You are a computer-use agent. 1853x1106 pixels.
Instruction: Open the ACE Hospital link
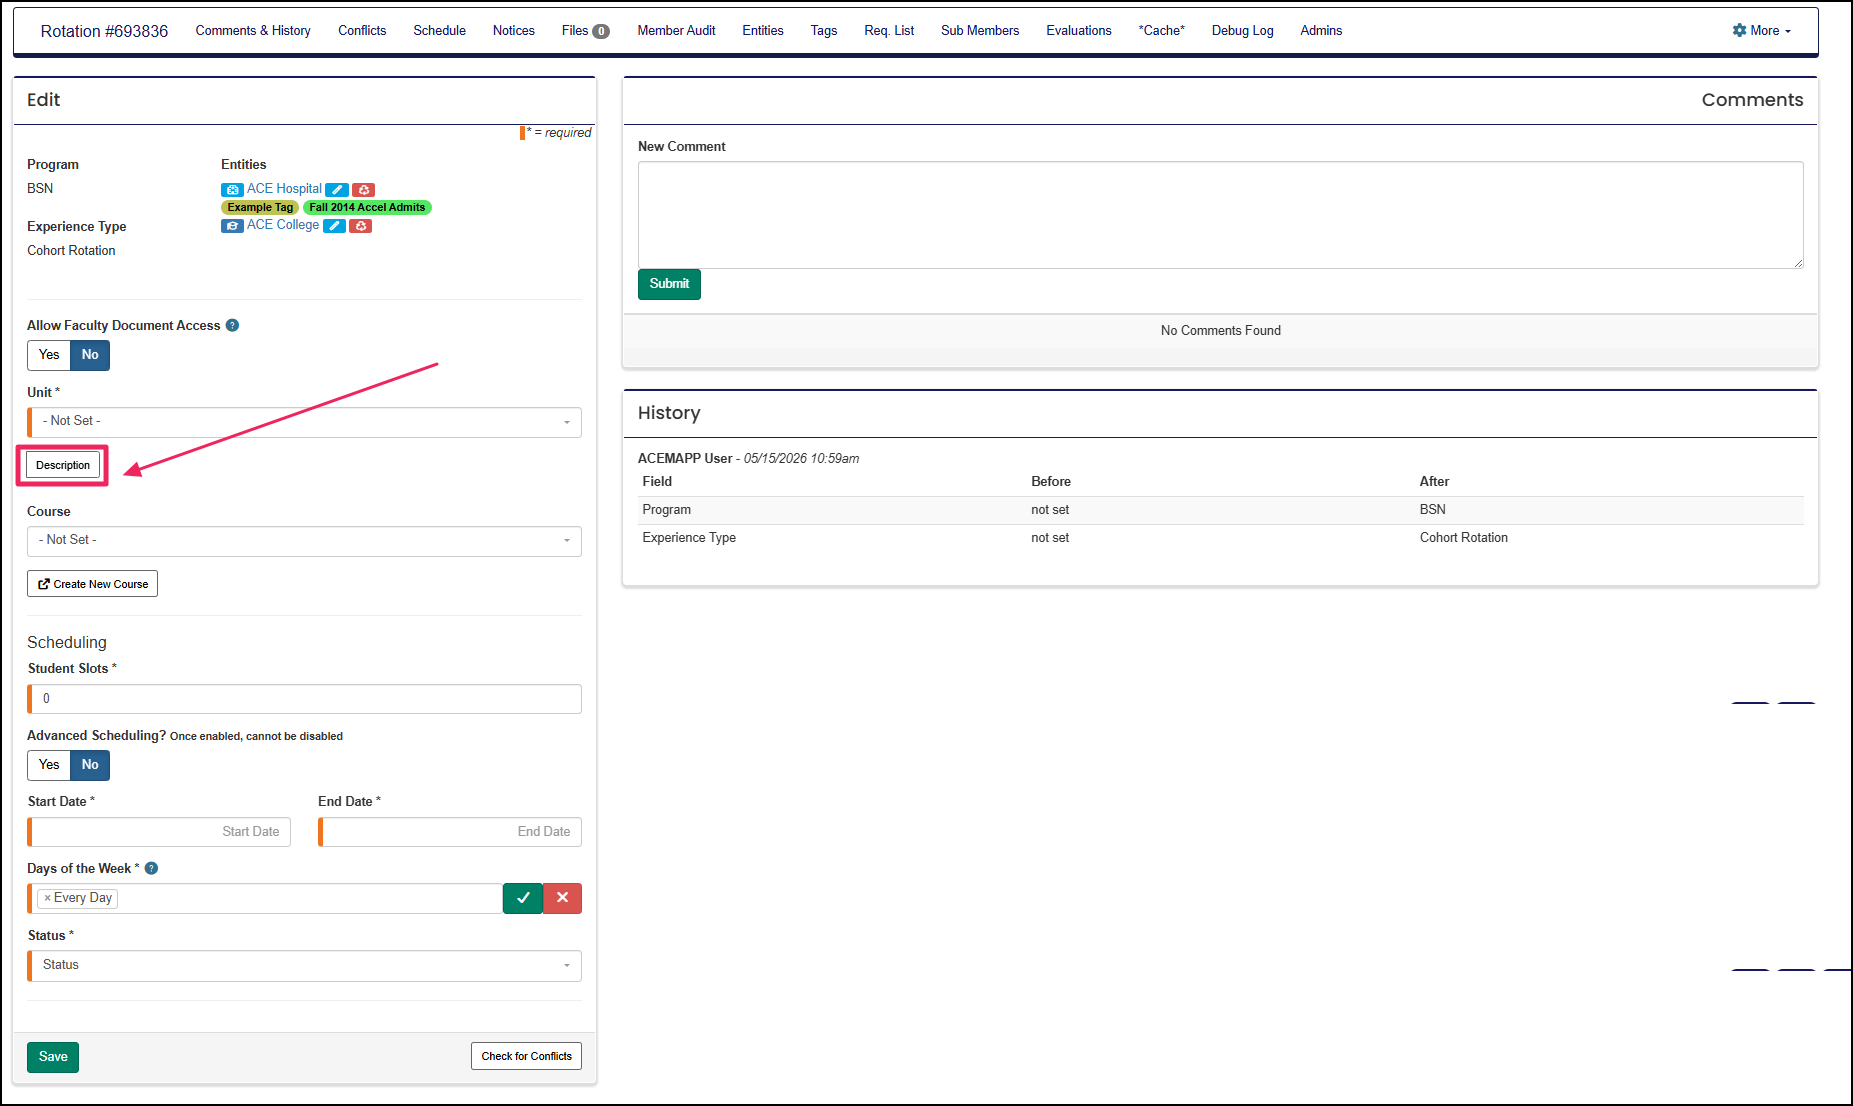(x=284, y=189)
